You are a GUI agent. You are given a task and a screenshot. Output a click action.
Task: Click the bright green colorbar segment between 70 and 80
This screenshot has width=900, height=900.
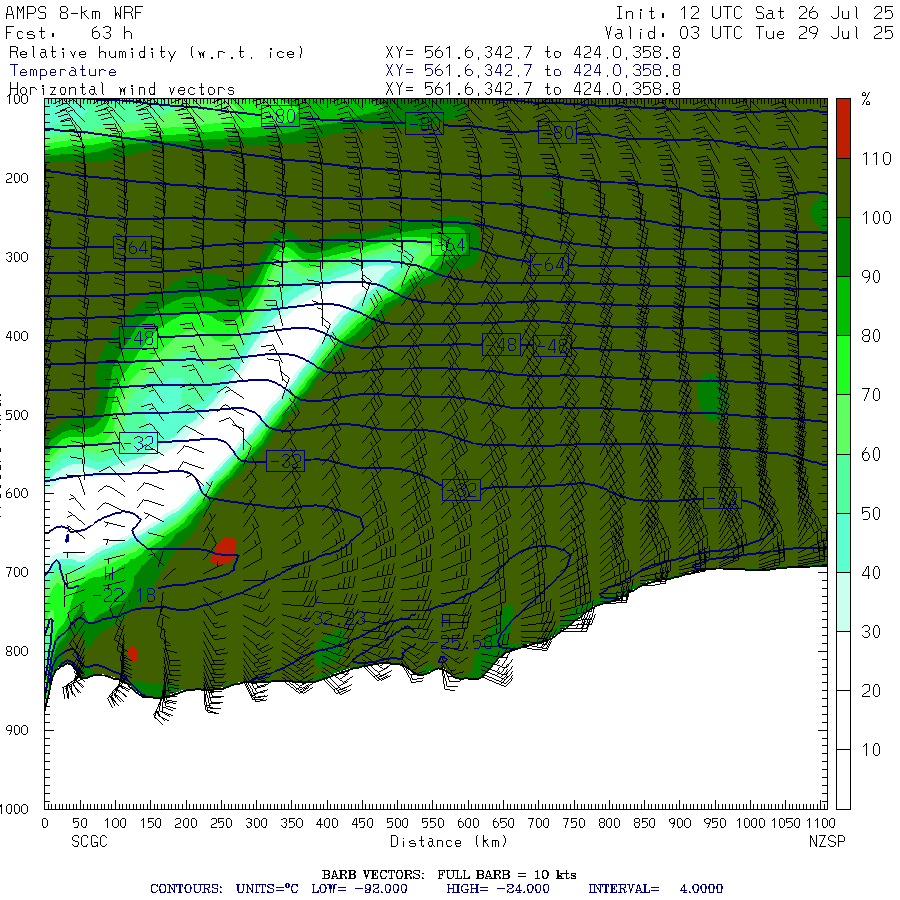pos(843,366)
